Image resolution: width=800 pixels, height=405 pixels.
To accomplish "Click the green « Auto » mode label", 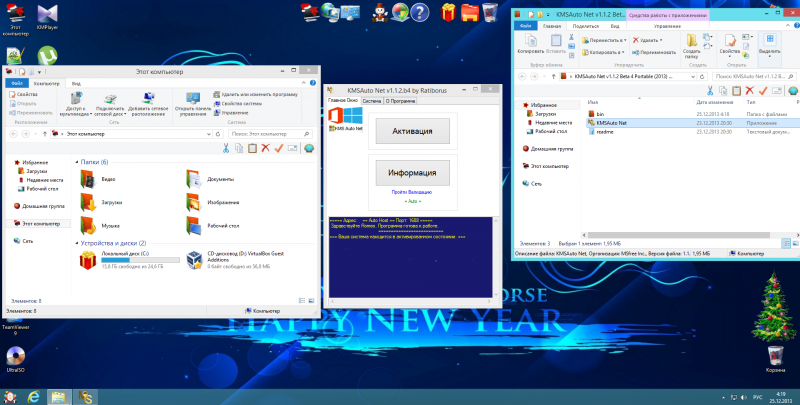I will point(412,201).
